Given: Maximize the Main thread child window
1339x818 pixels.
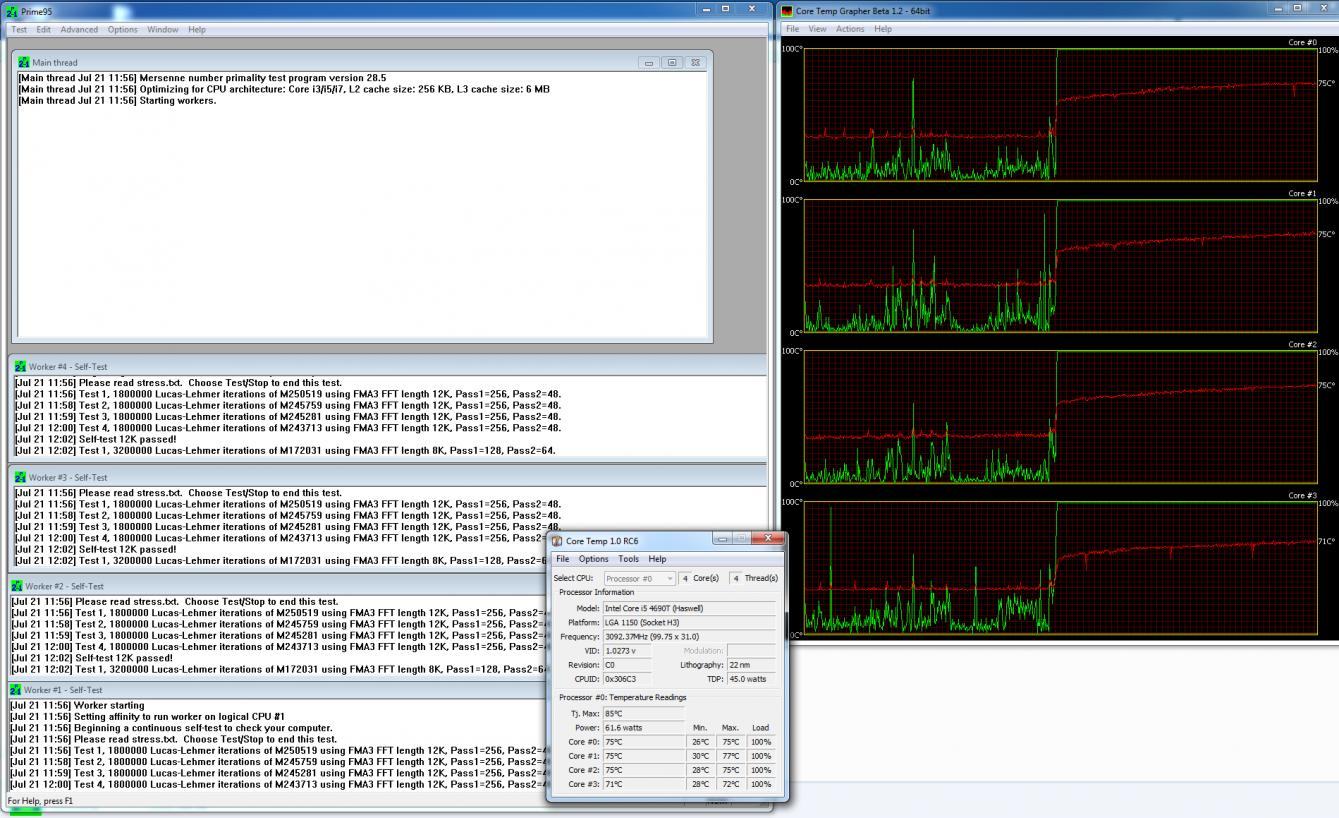Looking at the screenshot, I should (x=672, y=62).
